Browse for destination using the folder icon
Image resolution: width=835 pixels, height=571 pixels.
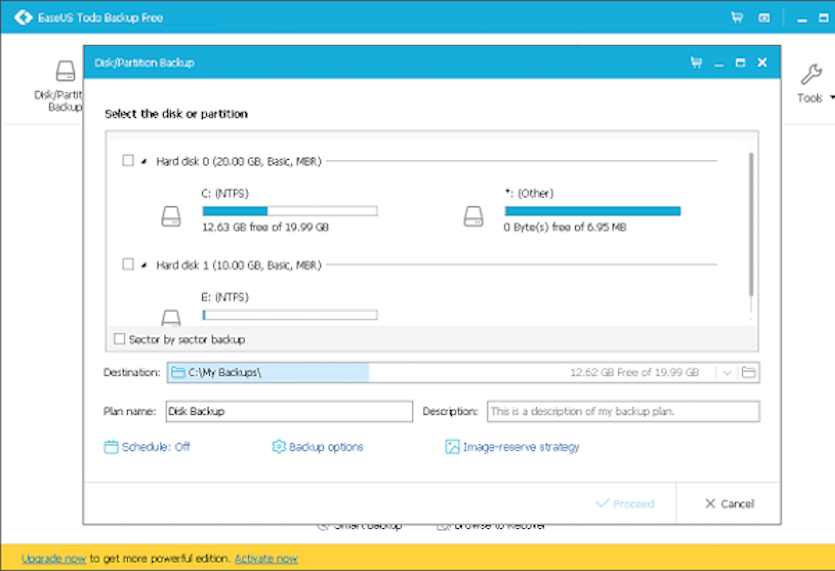coord(749,373)
